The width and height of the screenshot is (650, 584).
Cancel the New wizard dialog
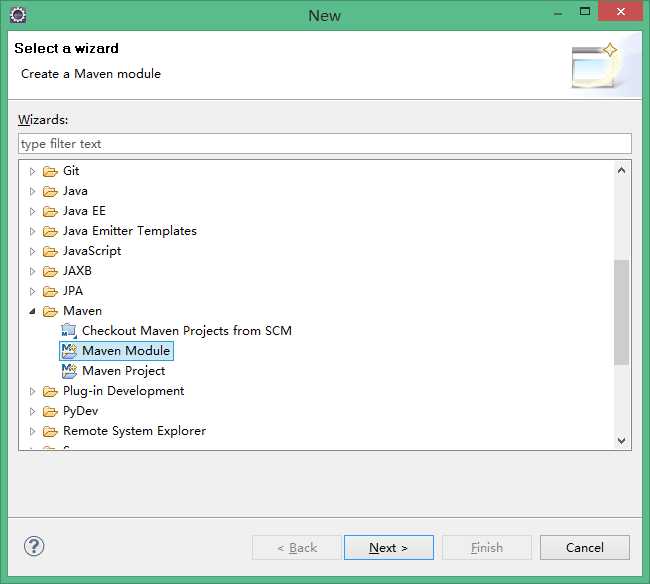585,548
